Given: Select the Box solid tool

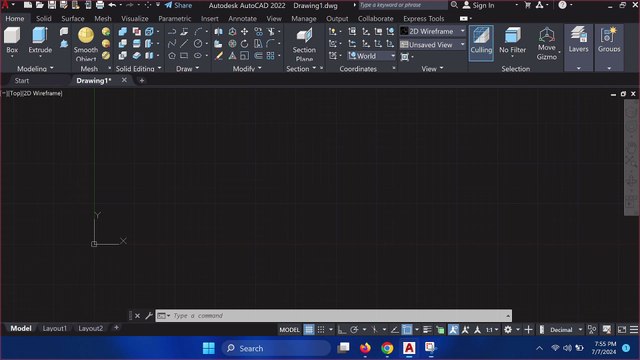Looking at the screenshot, I should pos(12,40).
